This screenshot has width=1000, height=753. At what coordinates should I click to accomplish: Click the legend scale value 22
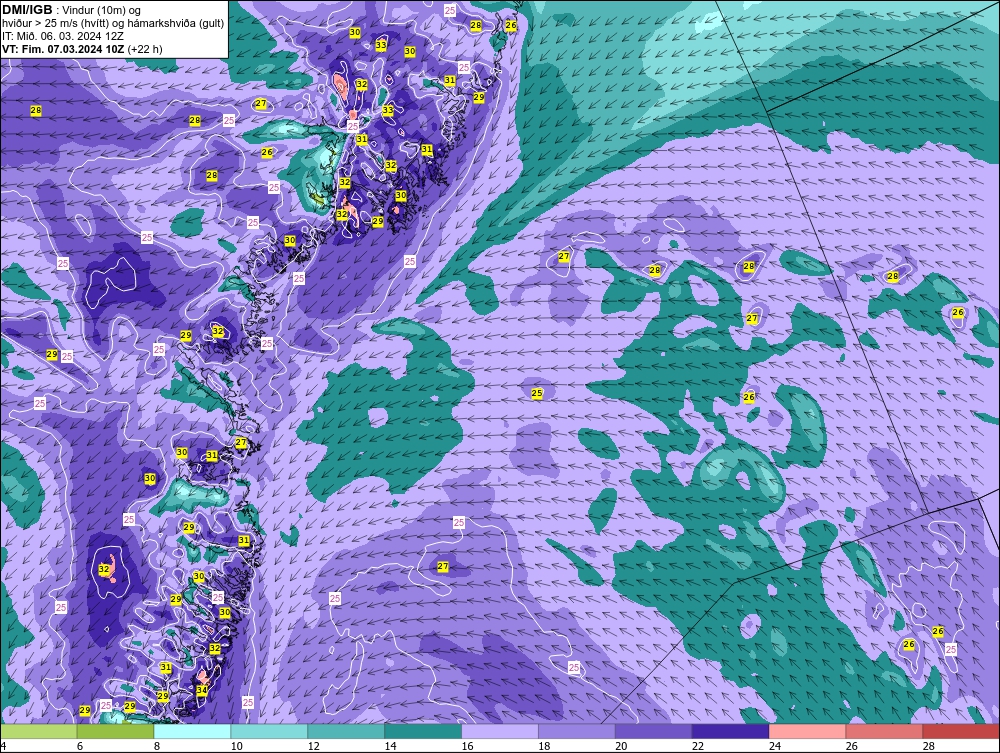(x=698, y=746)
